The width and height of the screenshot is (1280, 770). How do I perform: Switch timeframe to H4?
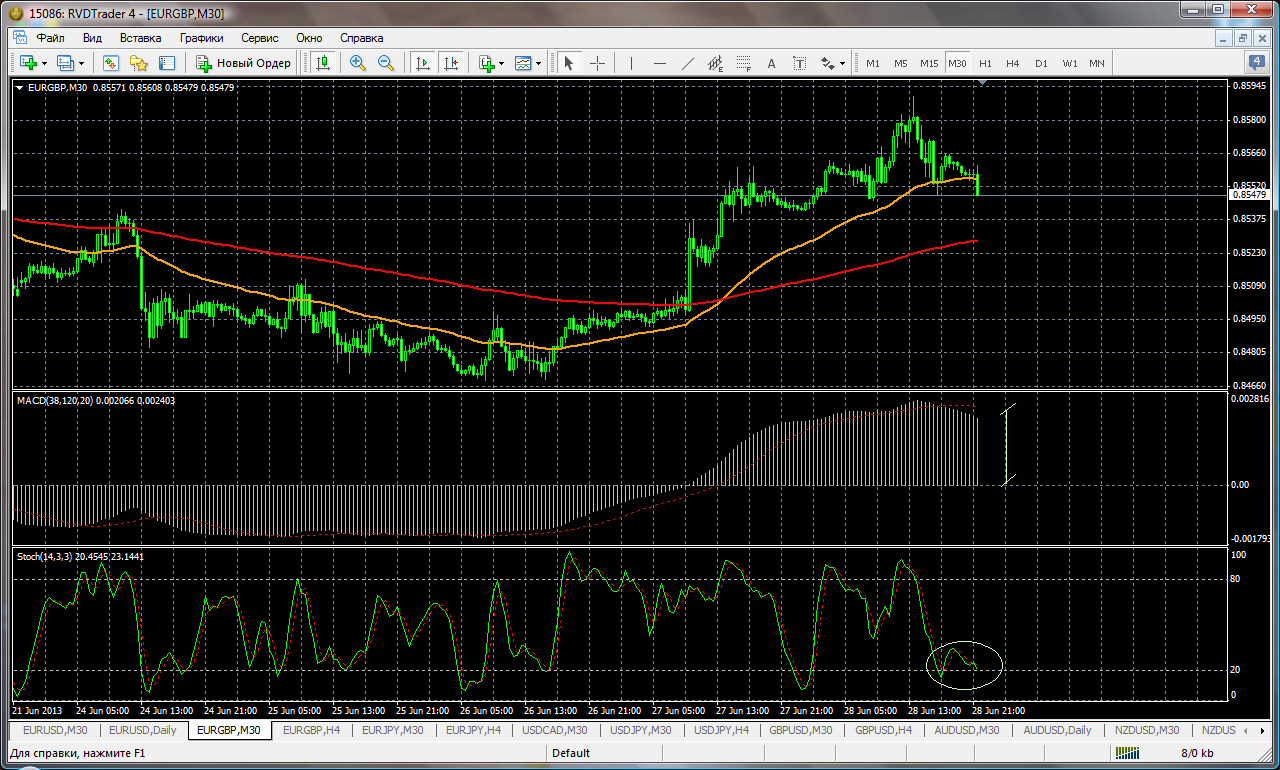coord(1012,63)
